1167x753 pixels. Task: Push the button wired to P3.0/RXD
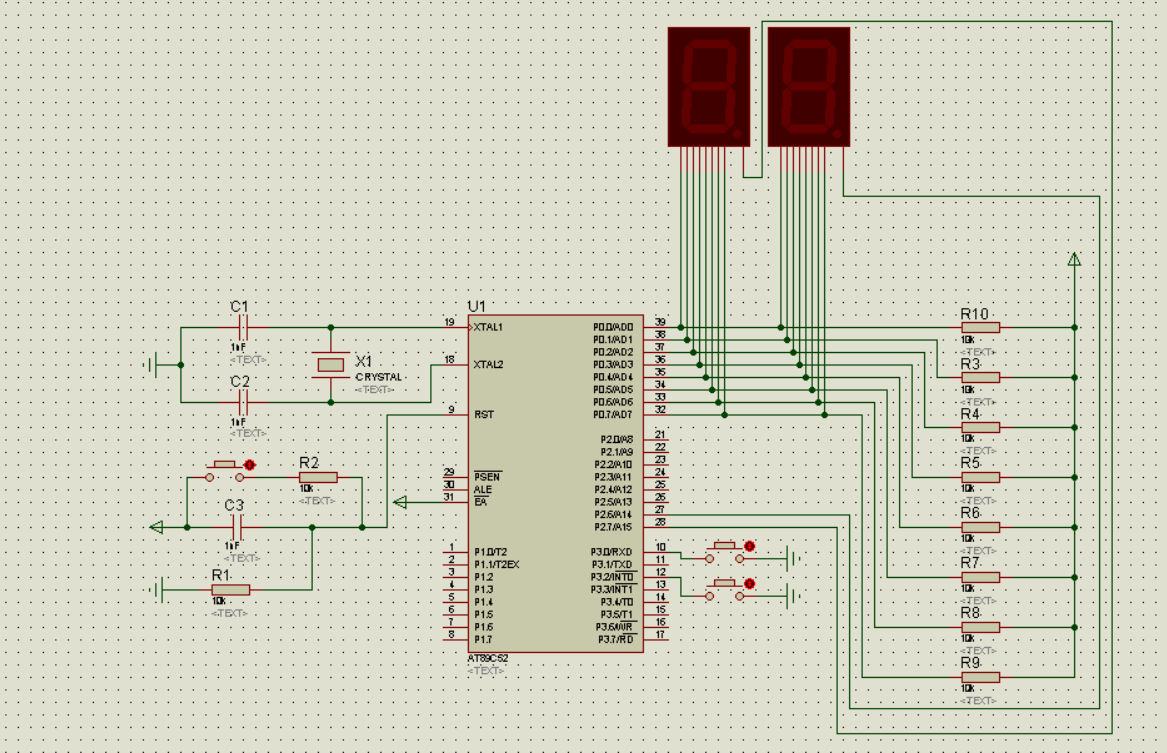click(724, 553)
